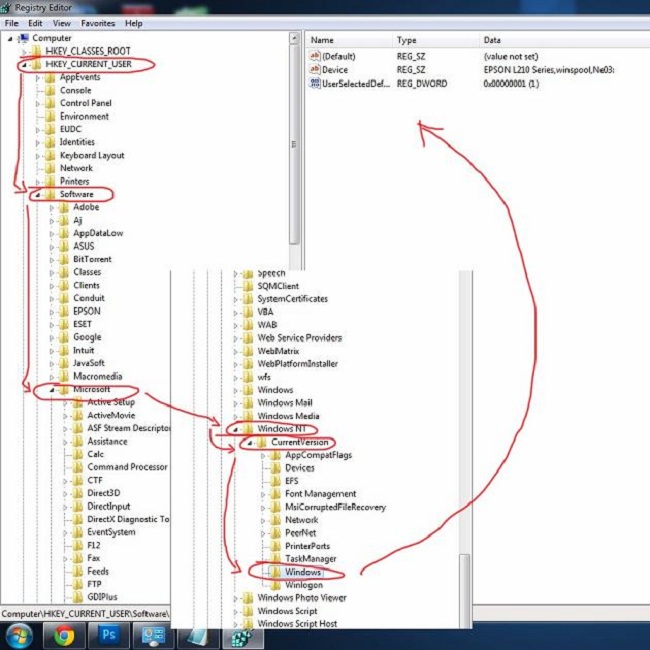650x650 pixels.
Task: Open the File menu
Action: coord(12,23)
